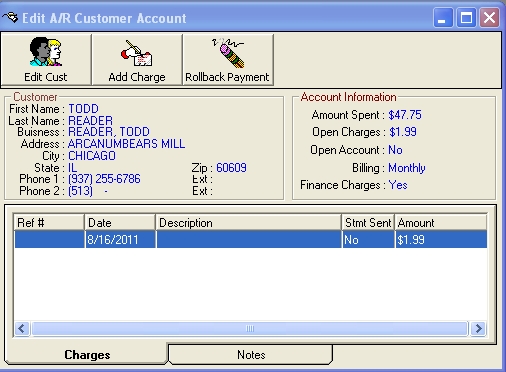Click the Edit Cust people icon
Viewport: 506px width, 372px height.
click(x=46, y=52)
